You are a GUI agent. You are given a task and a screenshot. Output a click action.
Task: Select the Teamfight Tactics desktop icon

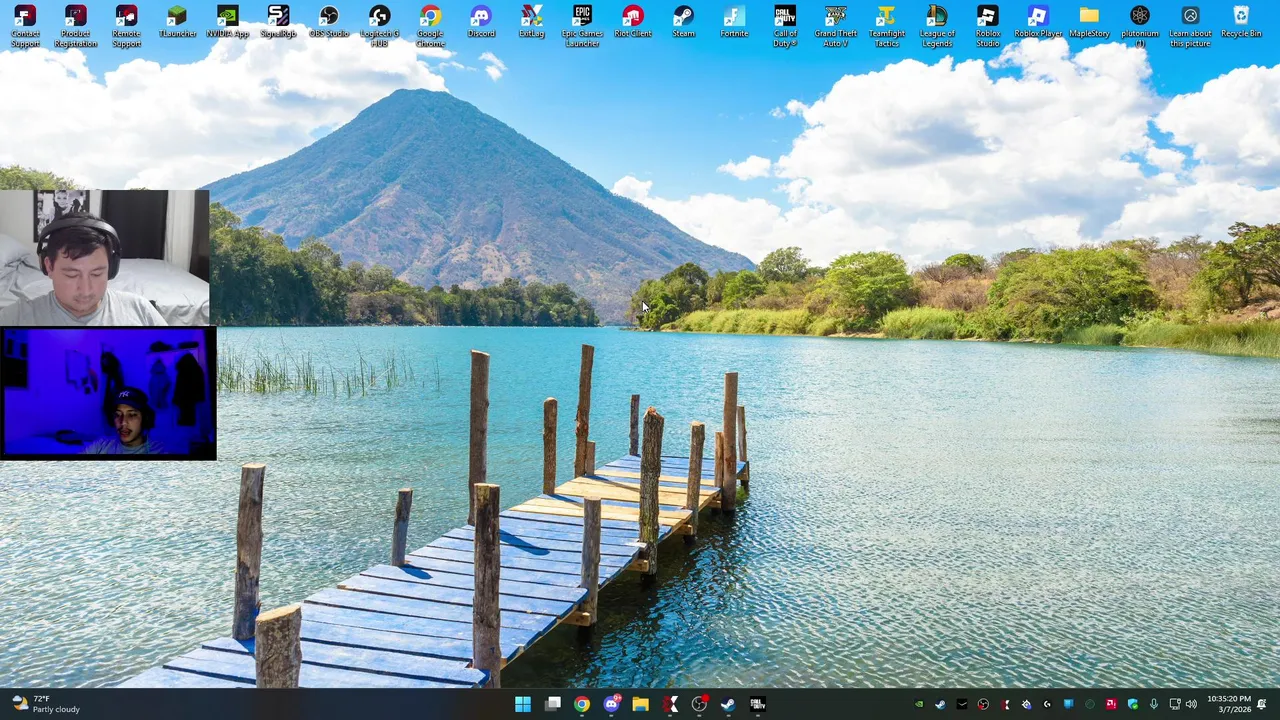(886, 26)
